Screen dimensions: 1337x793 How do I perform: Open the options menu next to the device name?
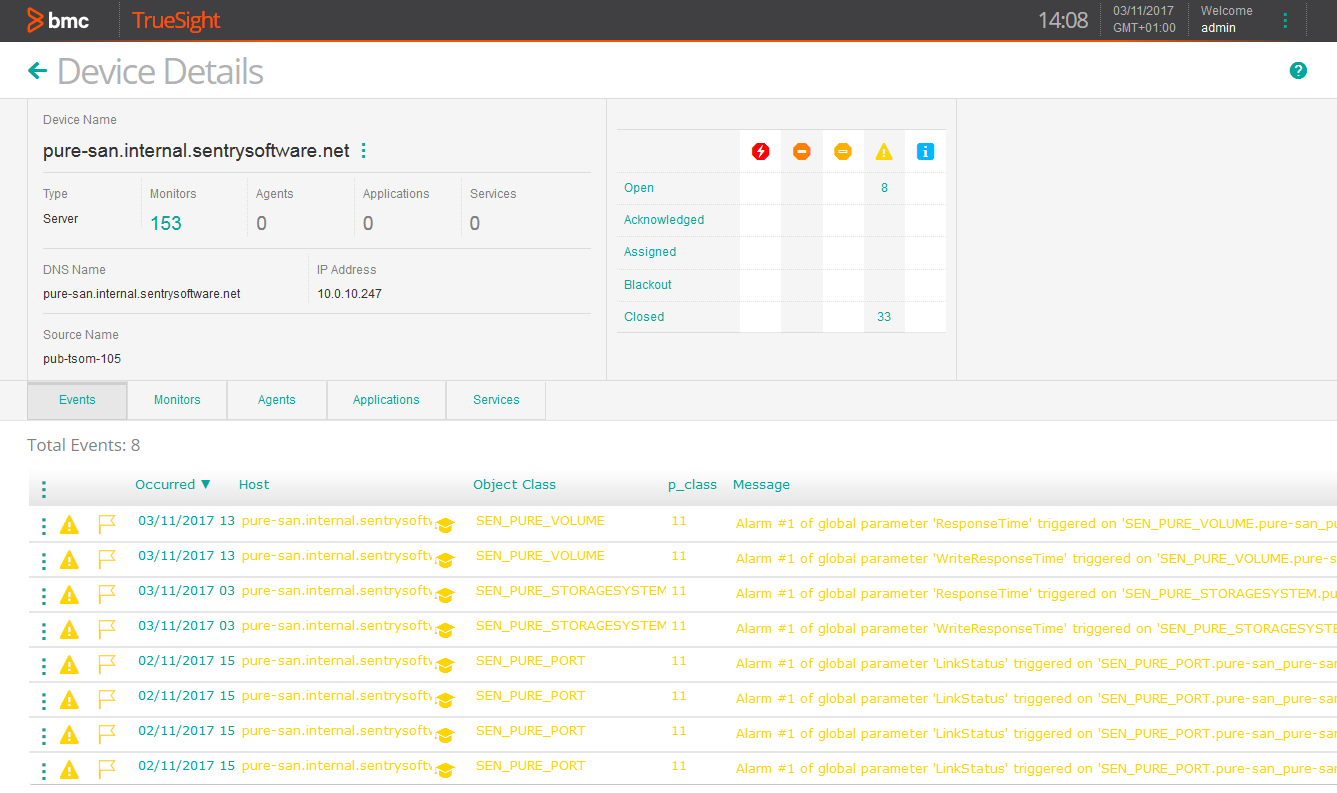[363, 150]
